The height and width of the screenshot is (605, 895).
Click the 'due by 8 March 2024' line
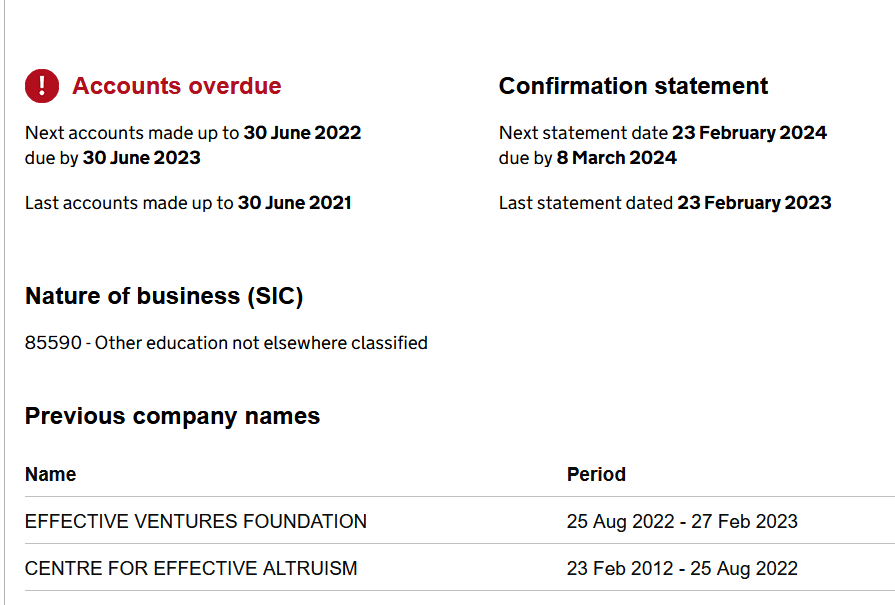587,158
